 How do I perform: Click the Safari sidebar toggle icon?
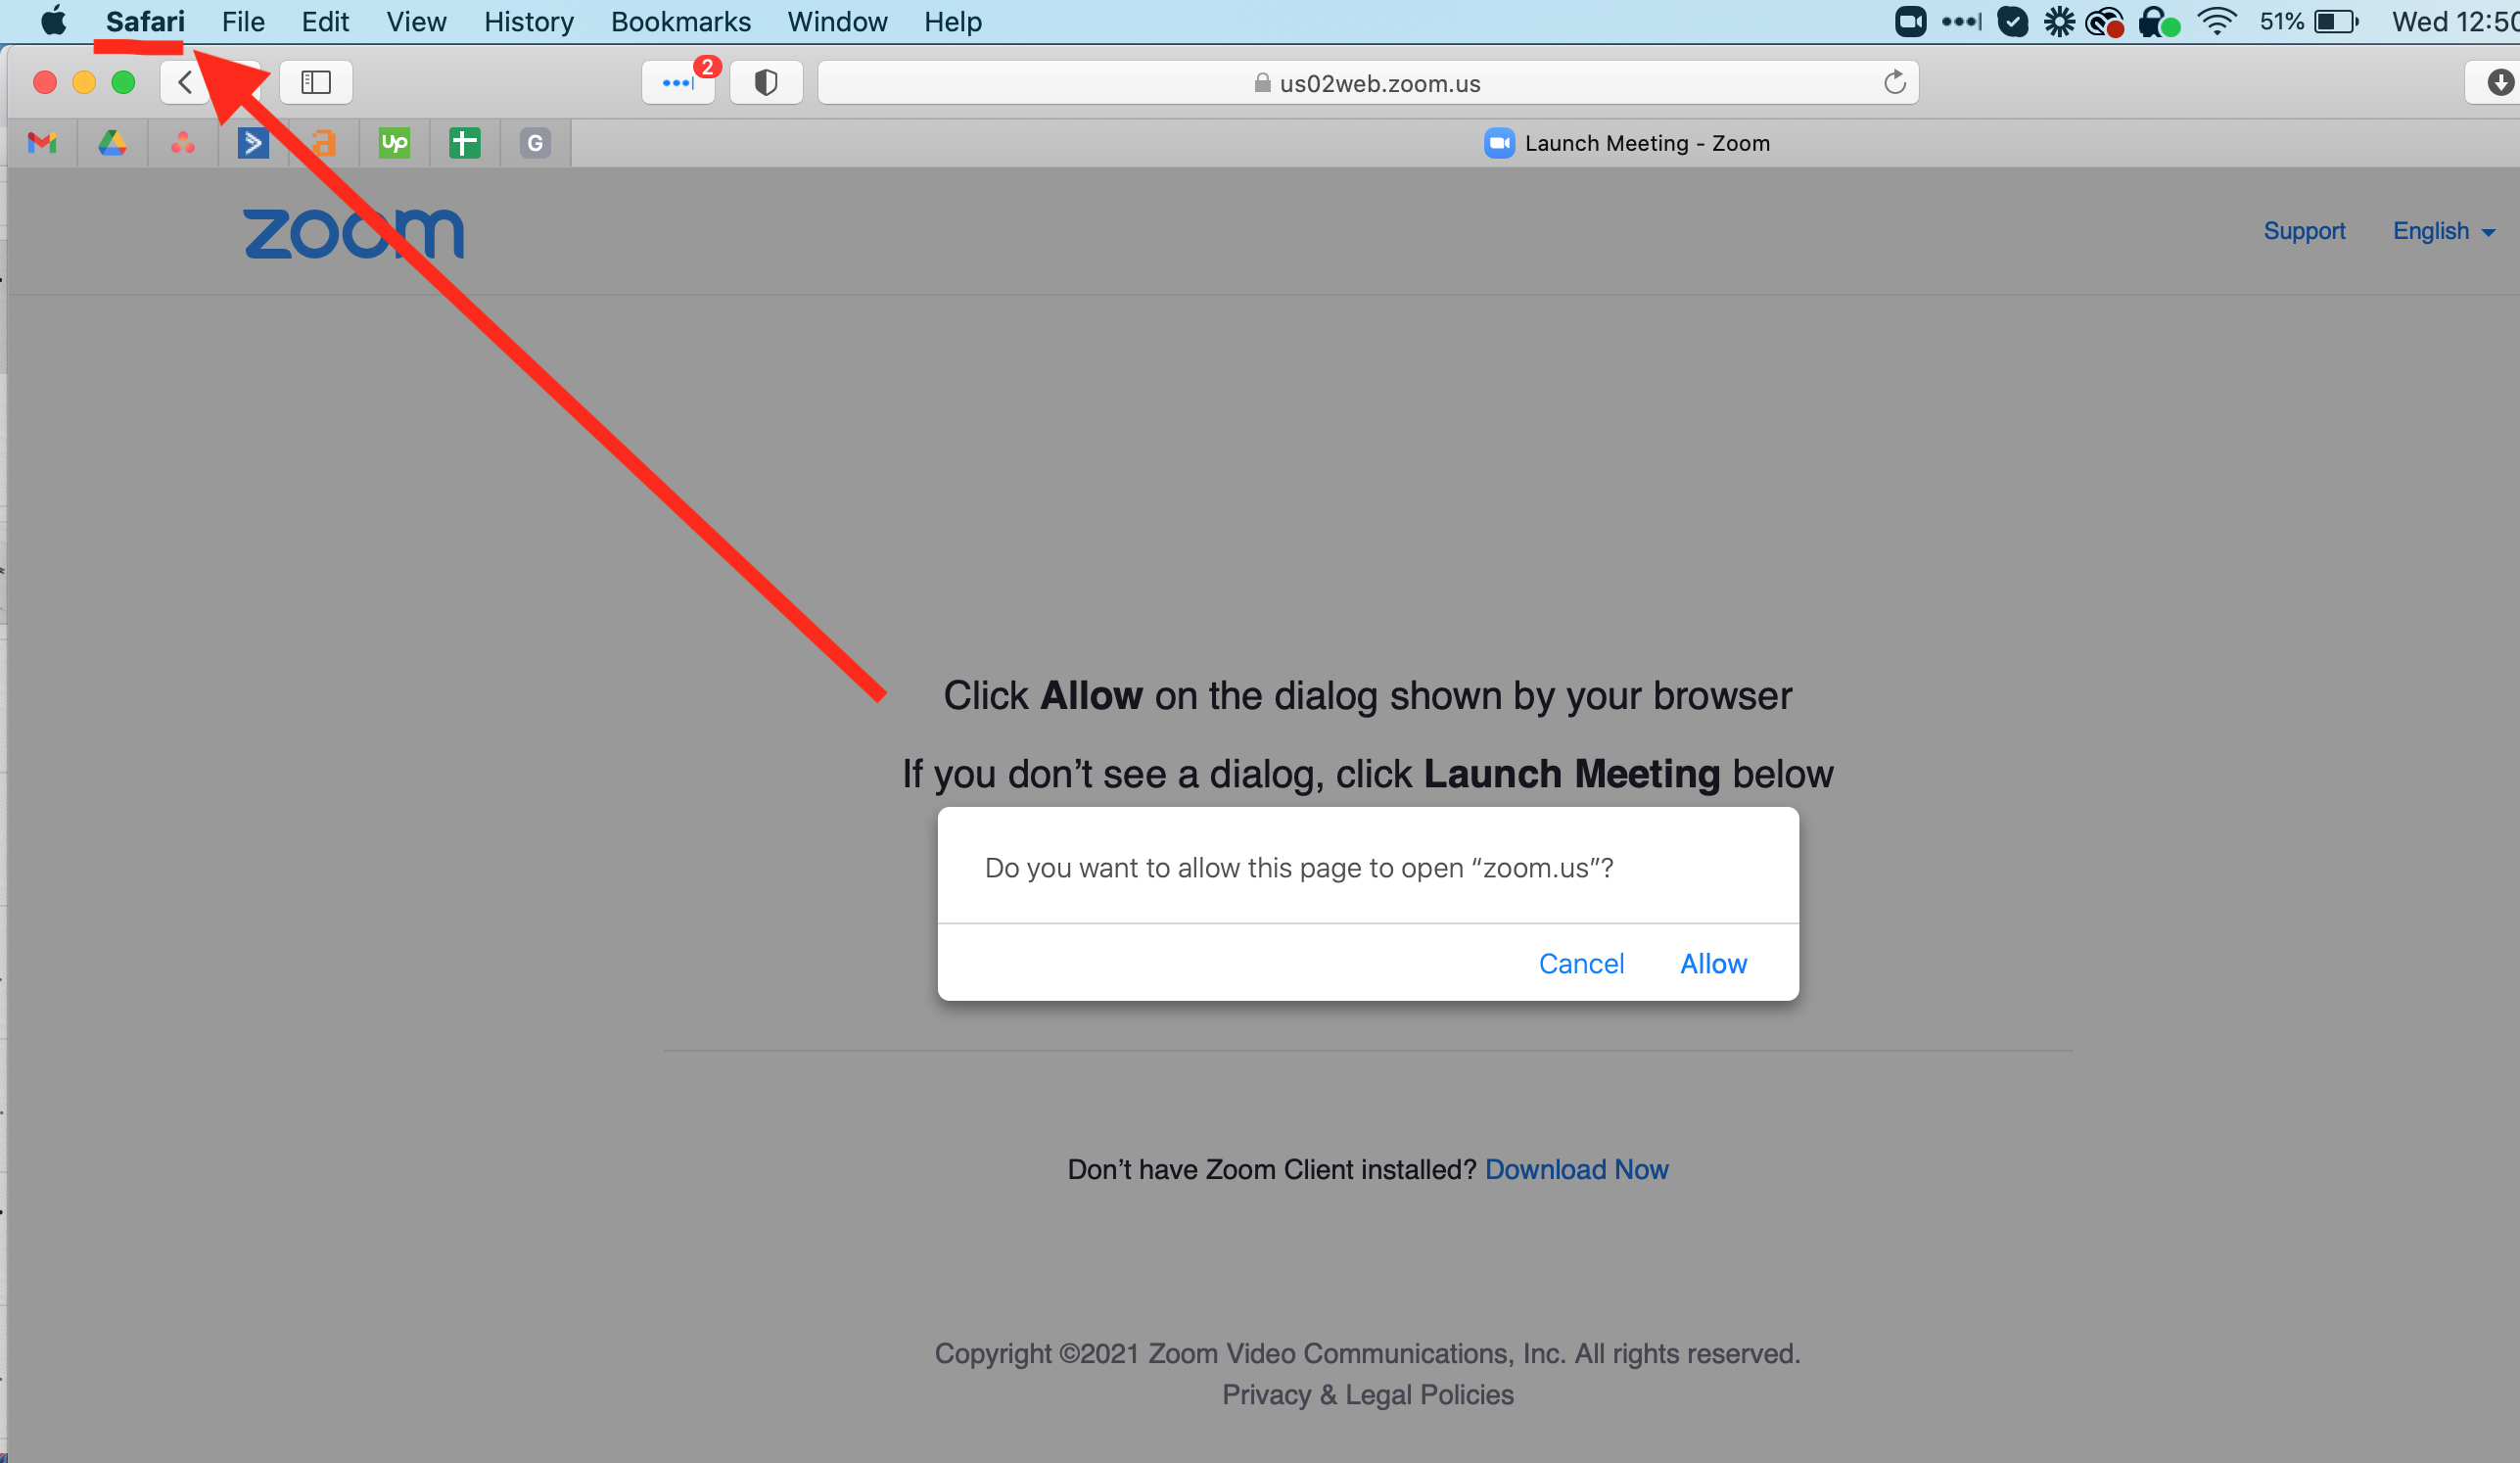[316, 82]
